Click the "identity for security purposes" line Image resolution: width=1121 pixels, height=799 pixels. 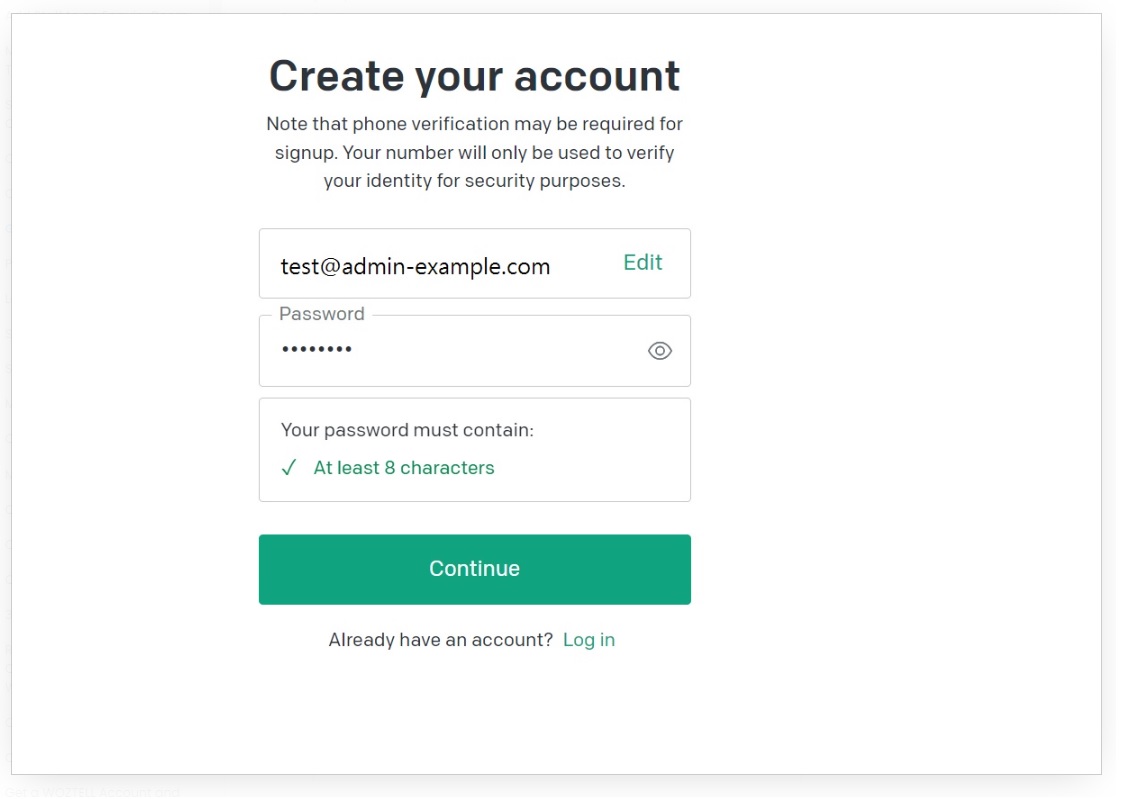pyautogui.click(x=474, y=182)
